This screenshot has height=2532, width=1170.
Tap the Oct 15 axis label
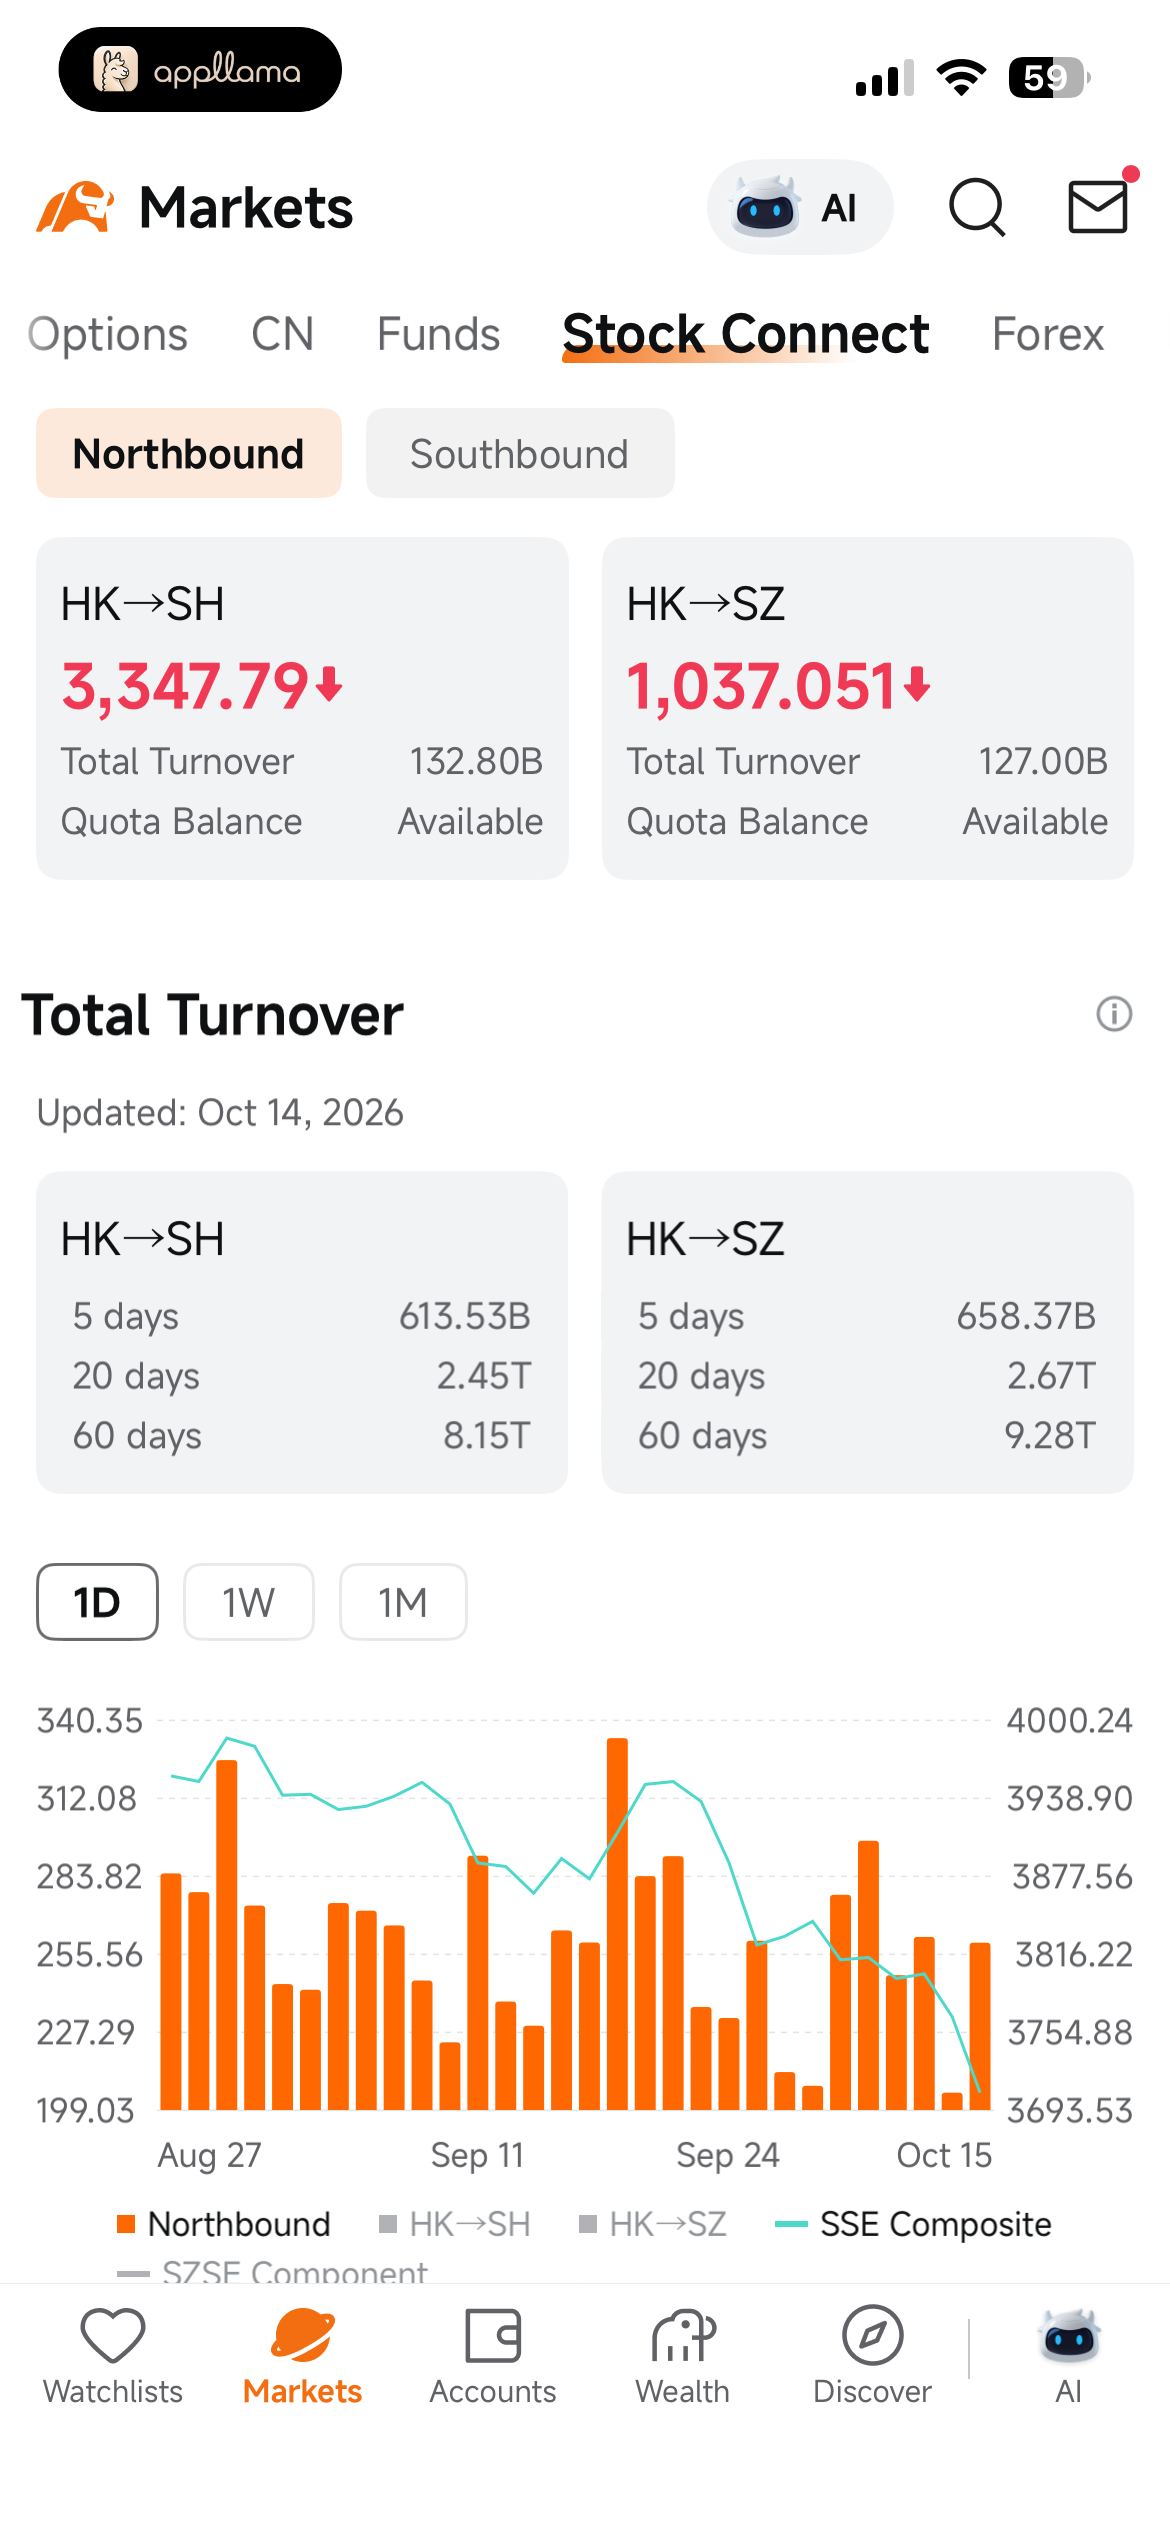[944, 2155]
